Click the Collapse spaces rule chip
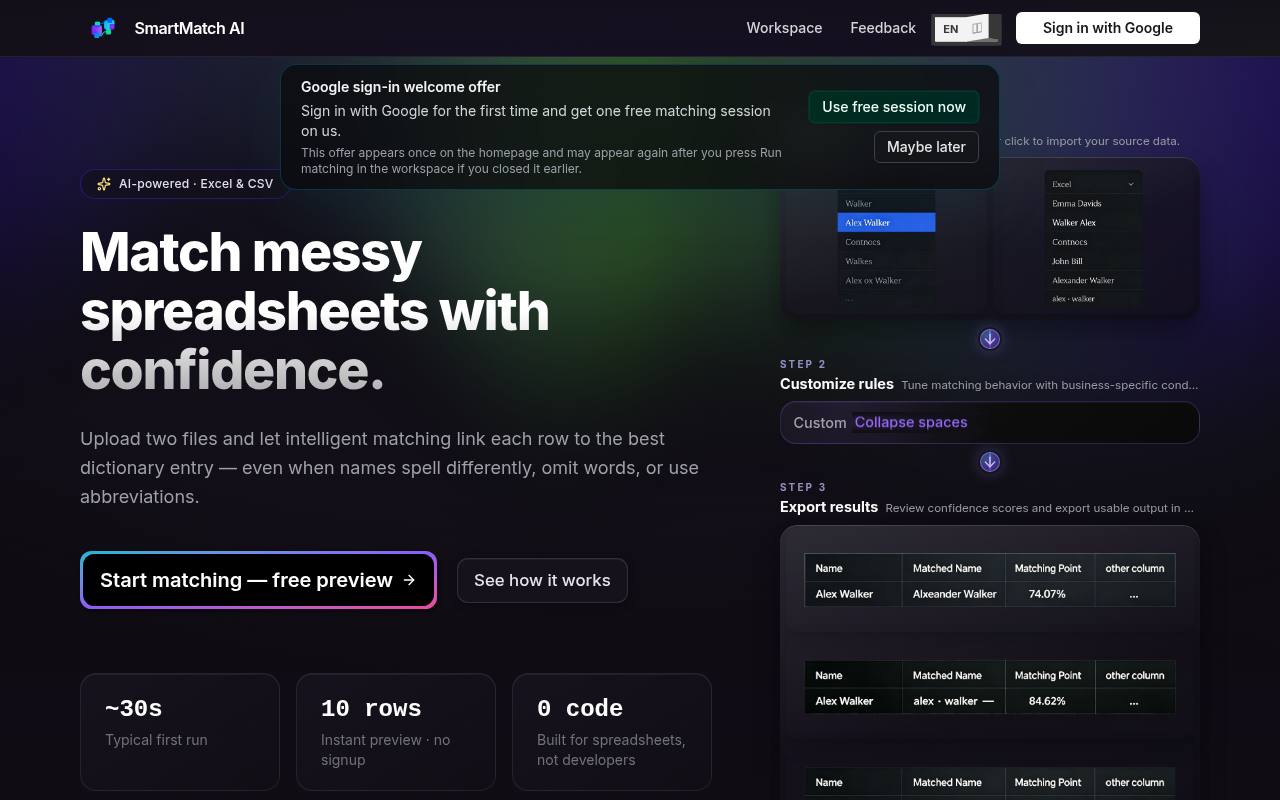 (911, 422)
